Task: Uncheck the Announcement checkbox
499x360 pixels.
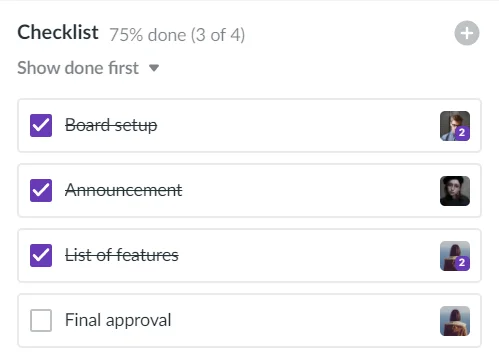Action: coord(41,190)
